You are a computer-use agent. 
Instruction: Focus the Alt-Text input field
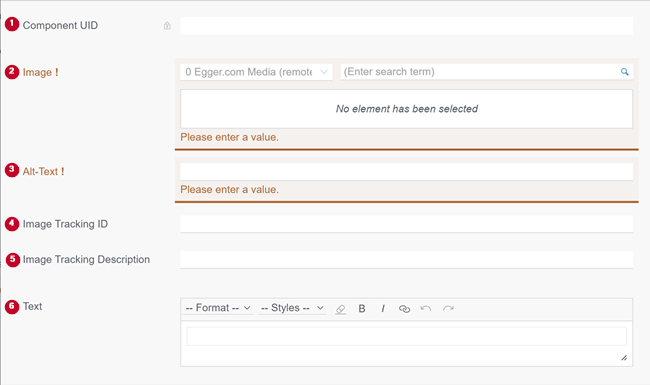coord(406,172)
